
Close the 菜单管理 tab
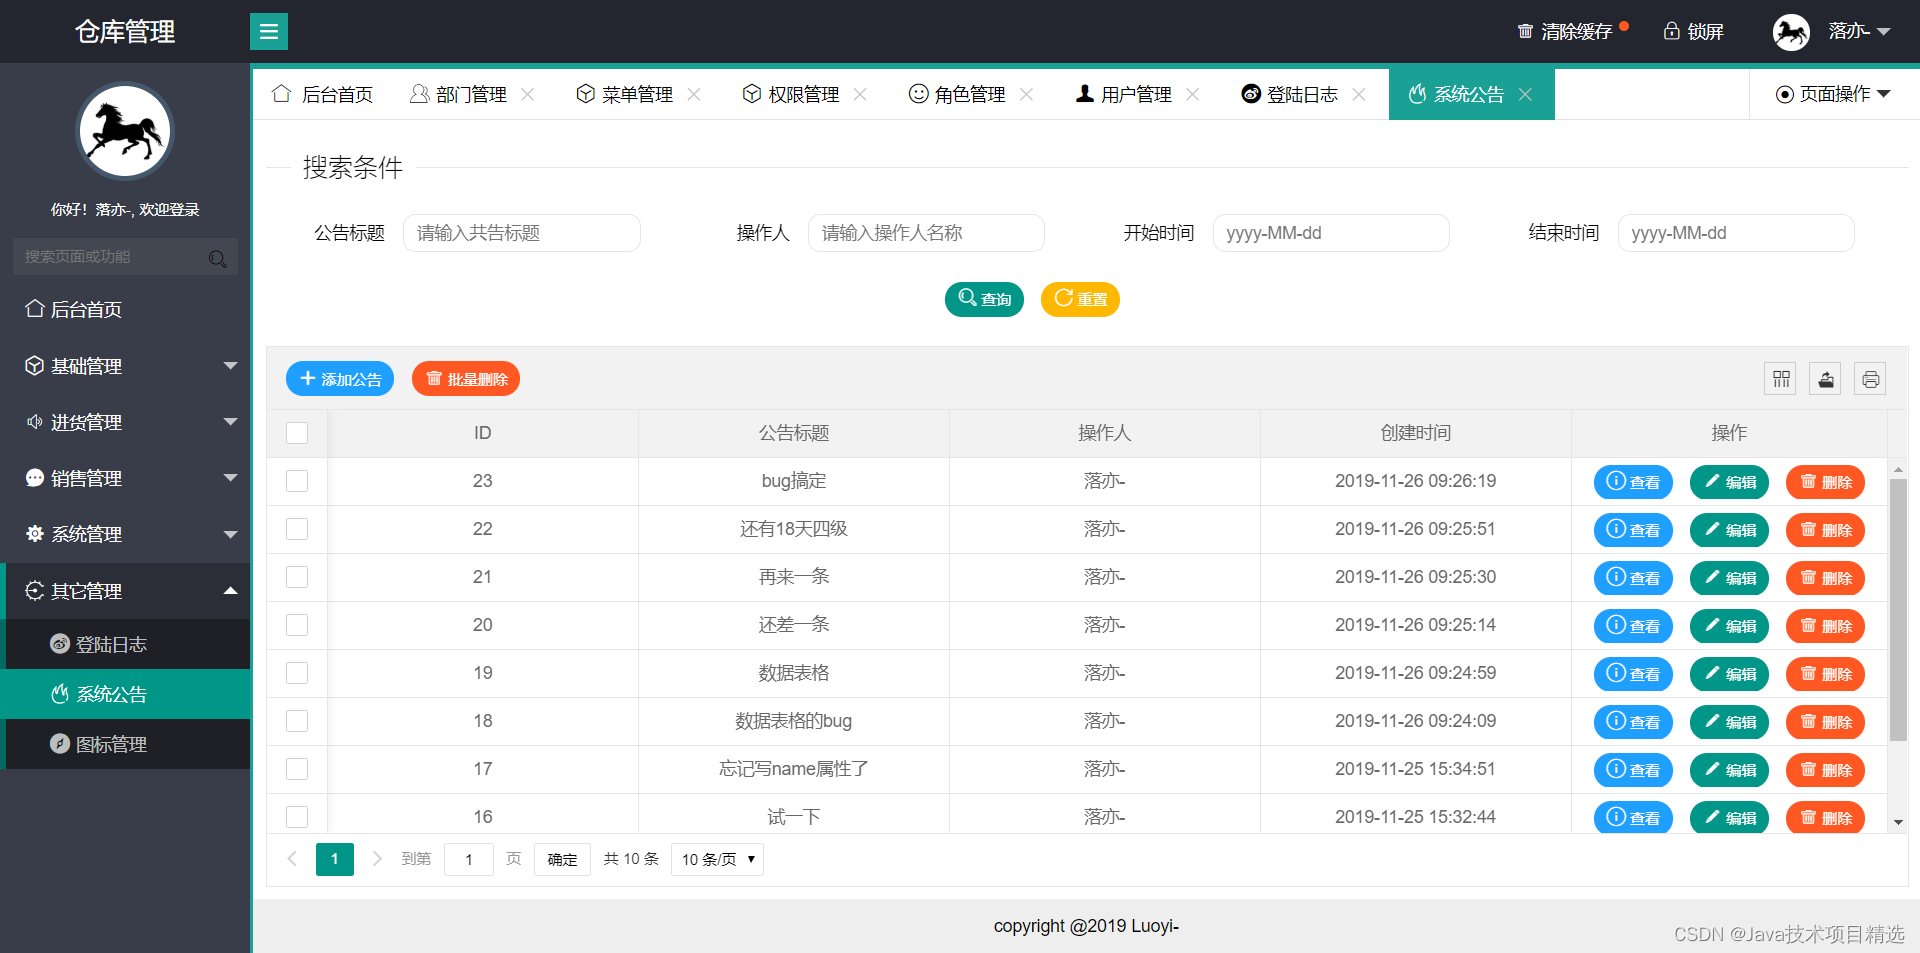(694, 94)
